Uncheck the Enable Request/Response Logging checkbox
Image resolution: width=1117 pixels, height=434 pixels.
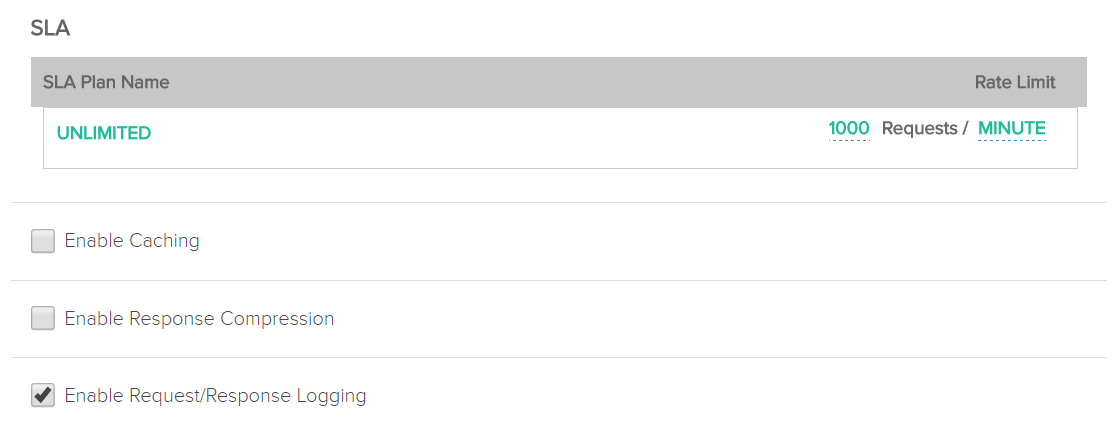[43, 396]
